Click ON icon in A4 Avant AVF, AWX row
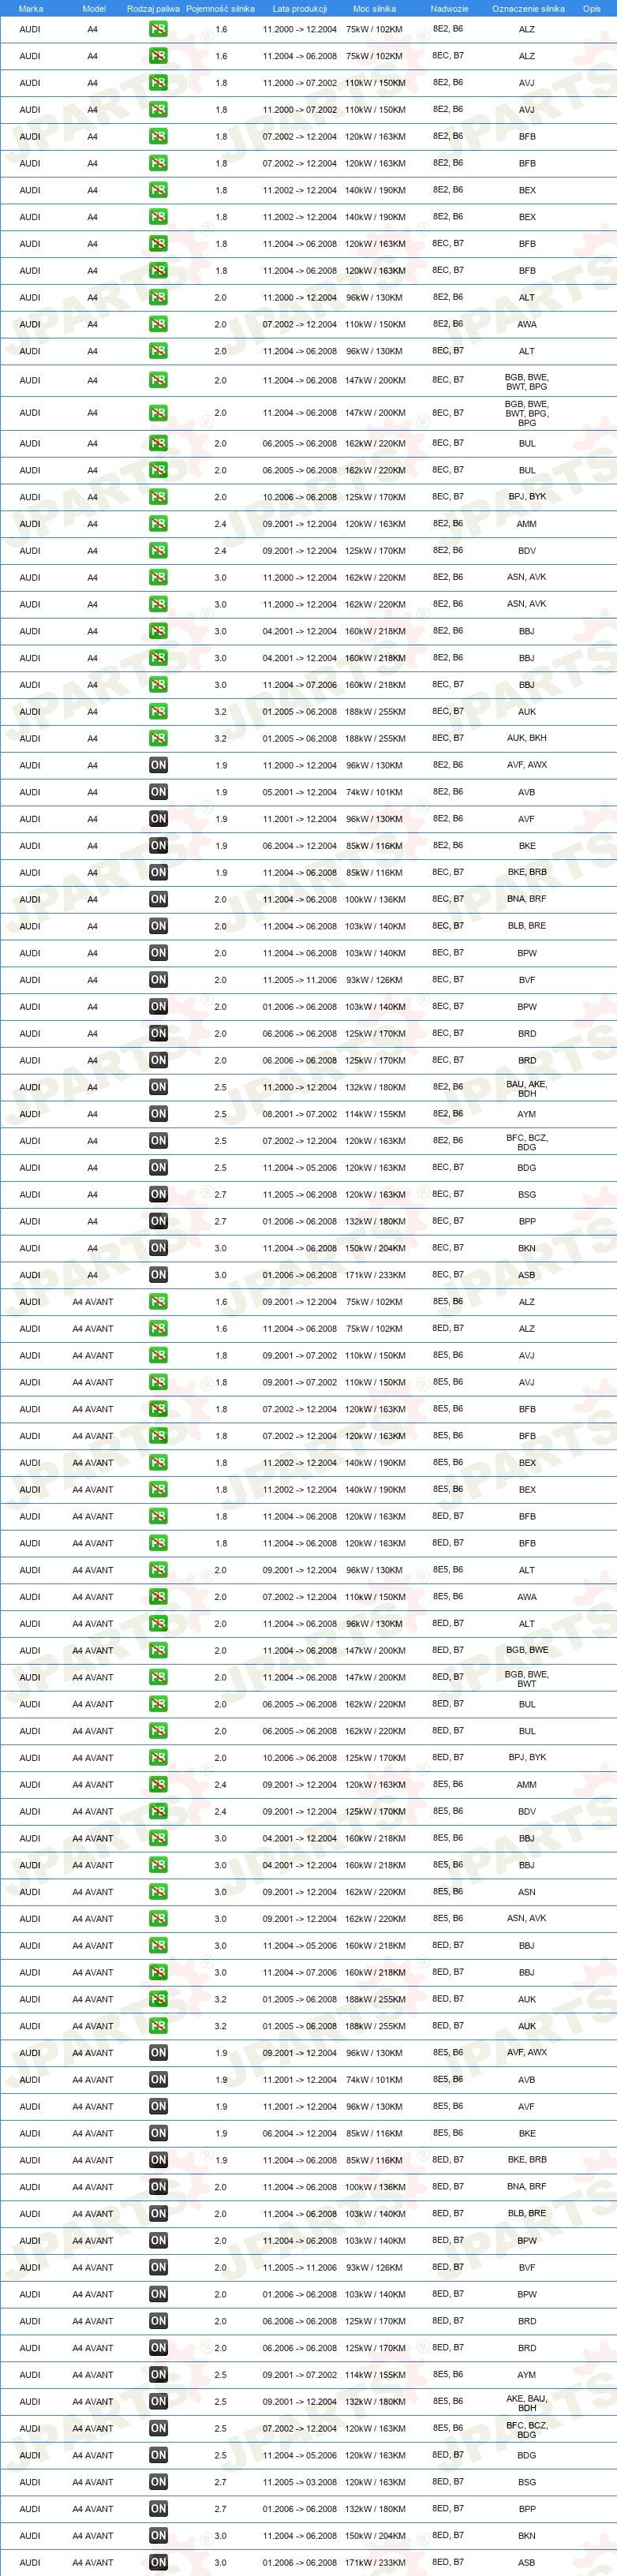The image size is (617, 2576). pos(158,2052)
